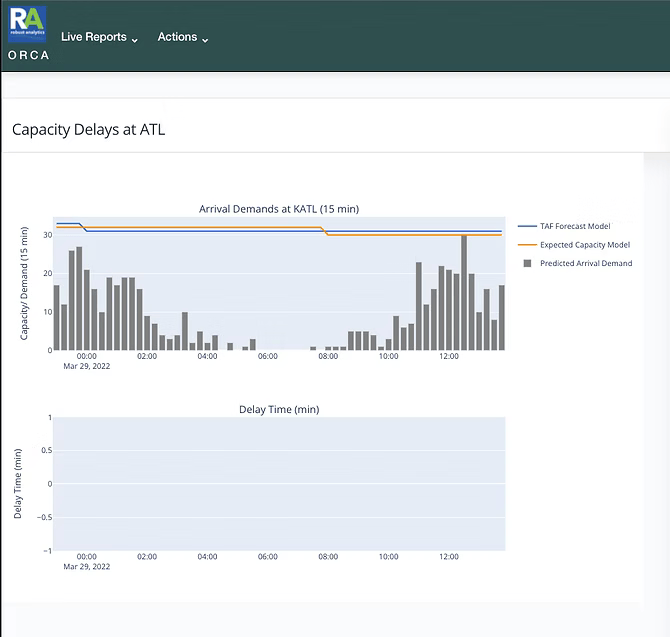
Task: Click the Capacity Delays at ATL heading
Action: [88, 130]
